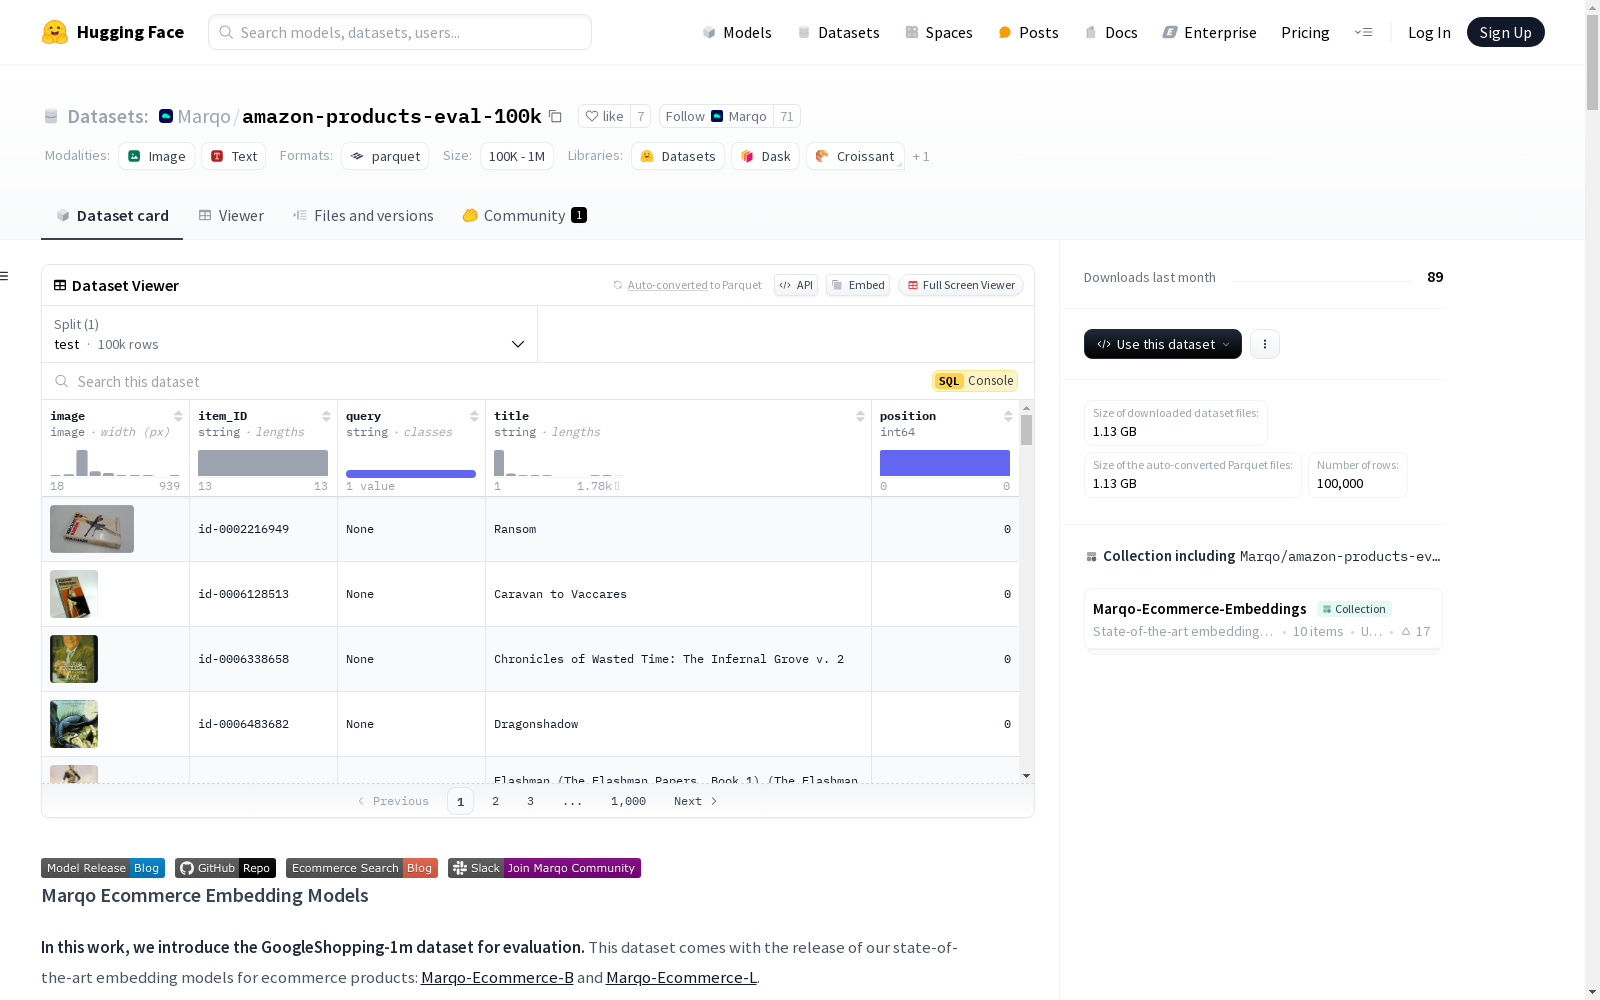
Task: Open the Marqo-Ecommerce-B model link
Action: pos(497,977)
